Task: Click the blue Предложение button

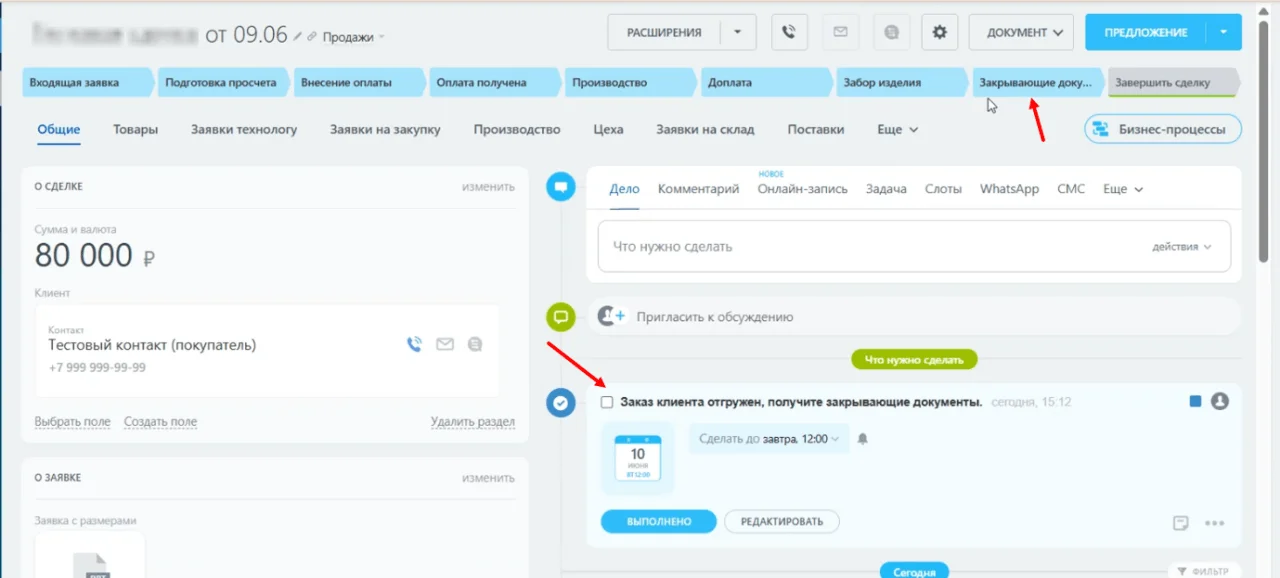Action: coord(1145,32)
